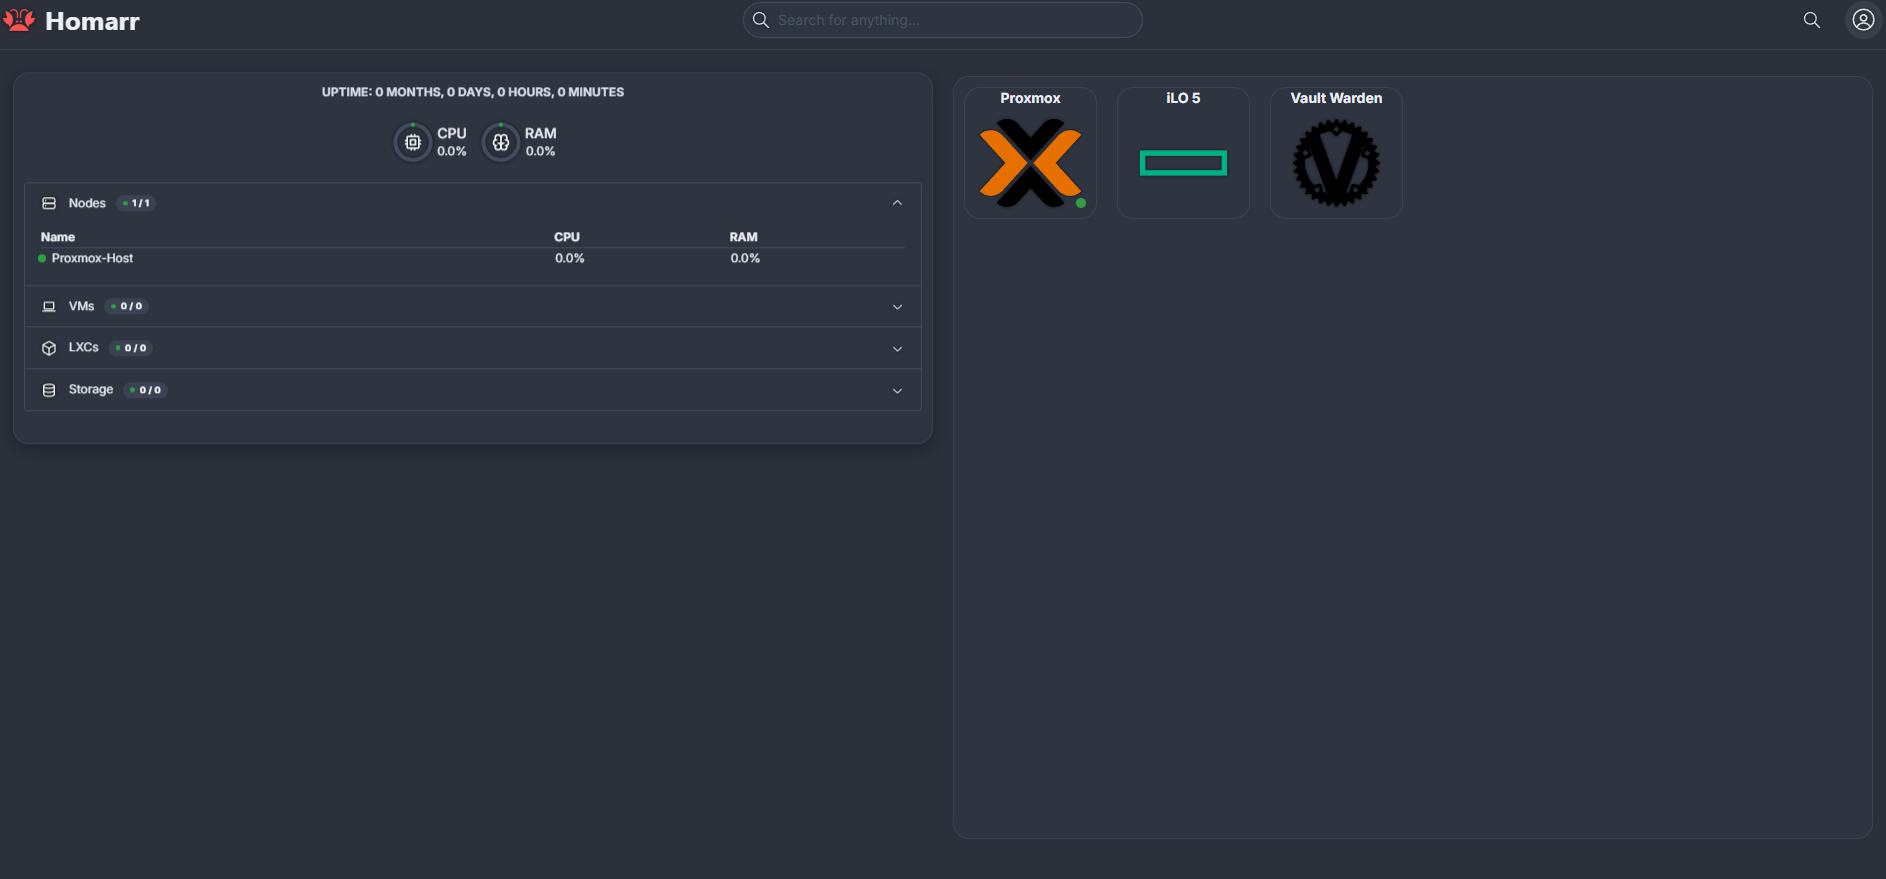Click the Name column header
Viewport: 1886px width, 879px height.
coord(58,237)
